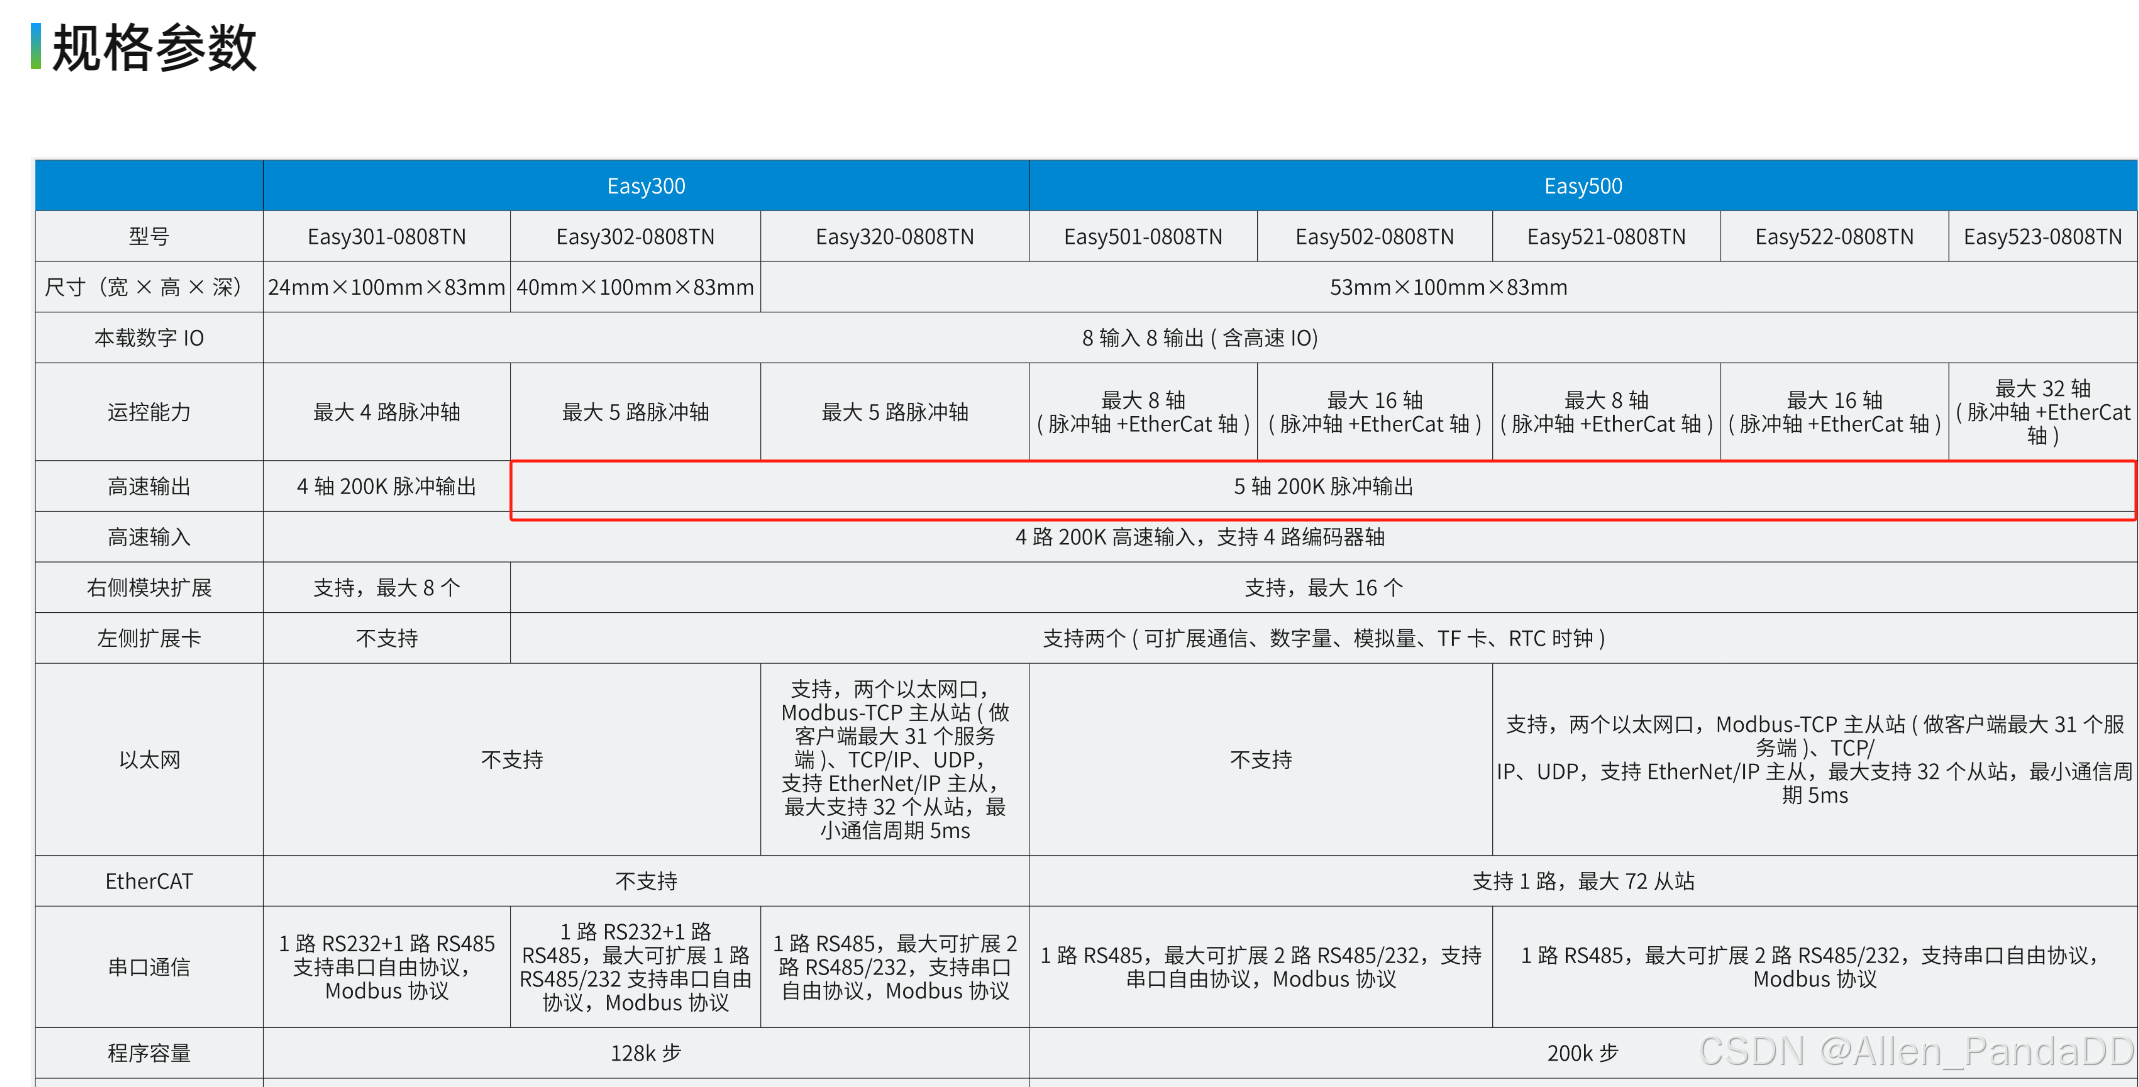Click the 型号 row label

coord(149,237)
